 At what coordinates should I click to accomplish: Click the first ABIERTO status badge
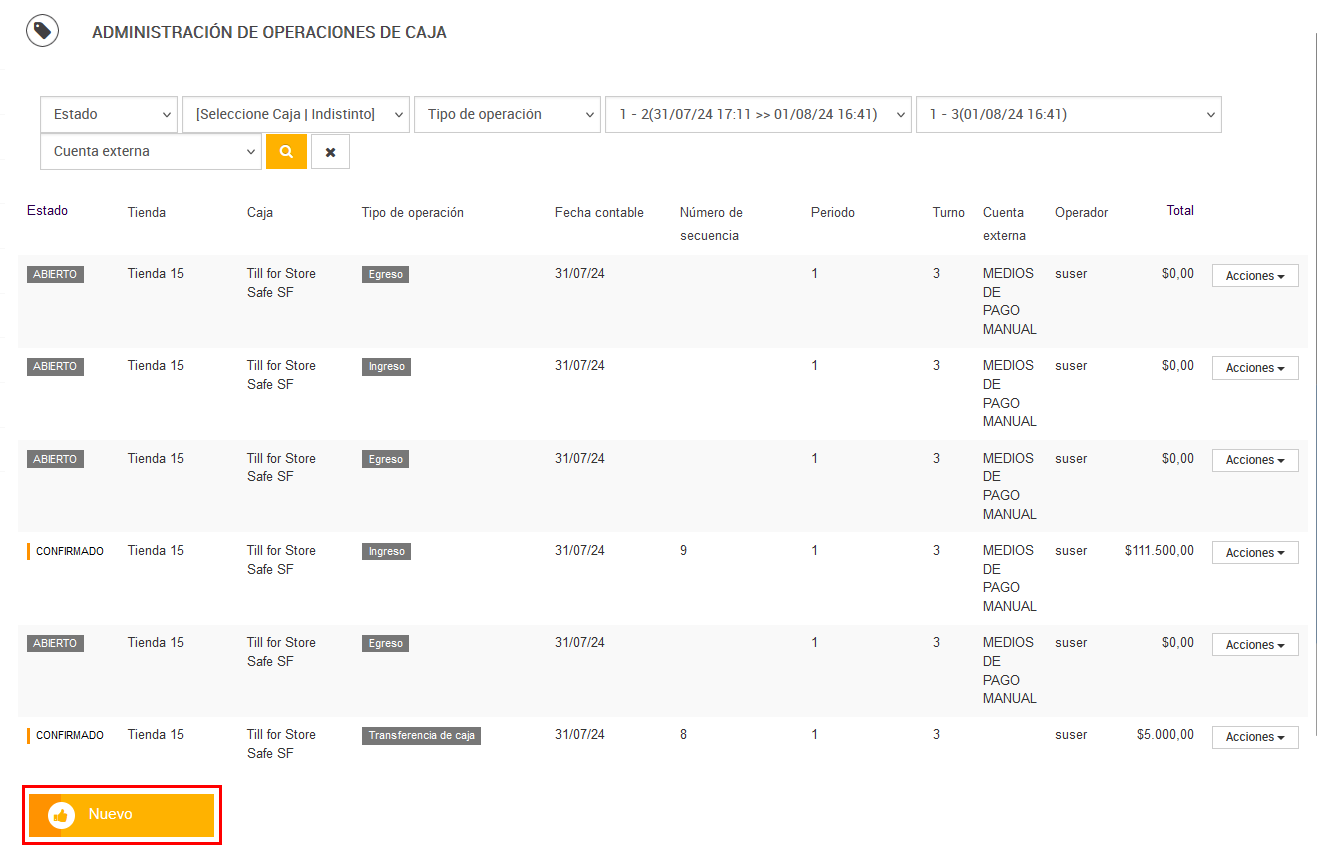tap(55, 274)
